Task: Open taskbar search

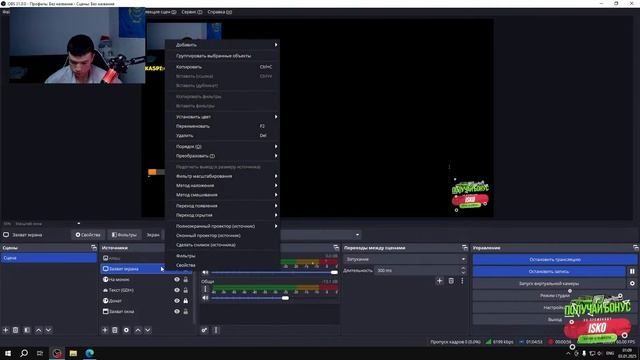Action: (24, 353)
